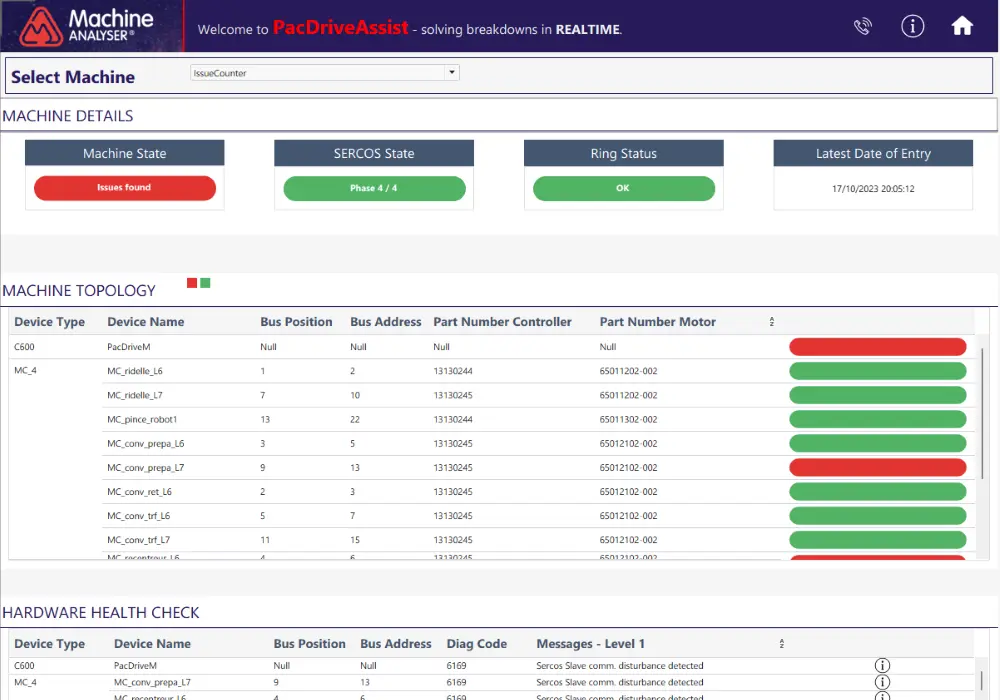Click Messages - Level 1 column header
Screen dimensions: 1000x700
tap(591, 644)
